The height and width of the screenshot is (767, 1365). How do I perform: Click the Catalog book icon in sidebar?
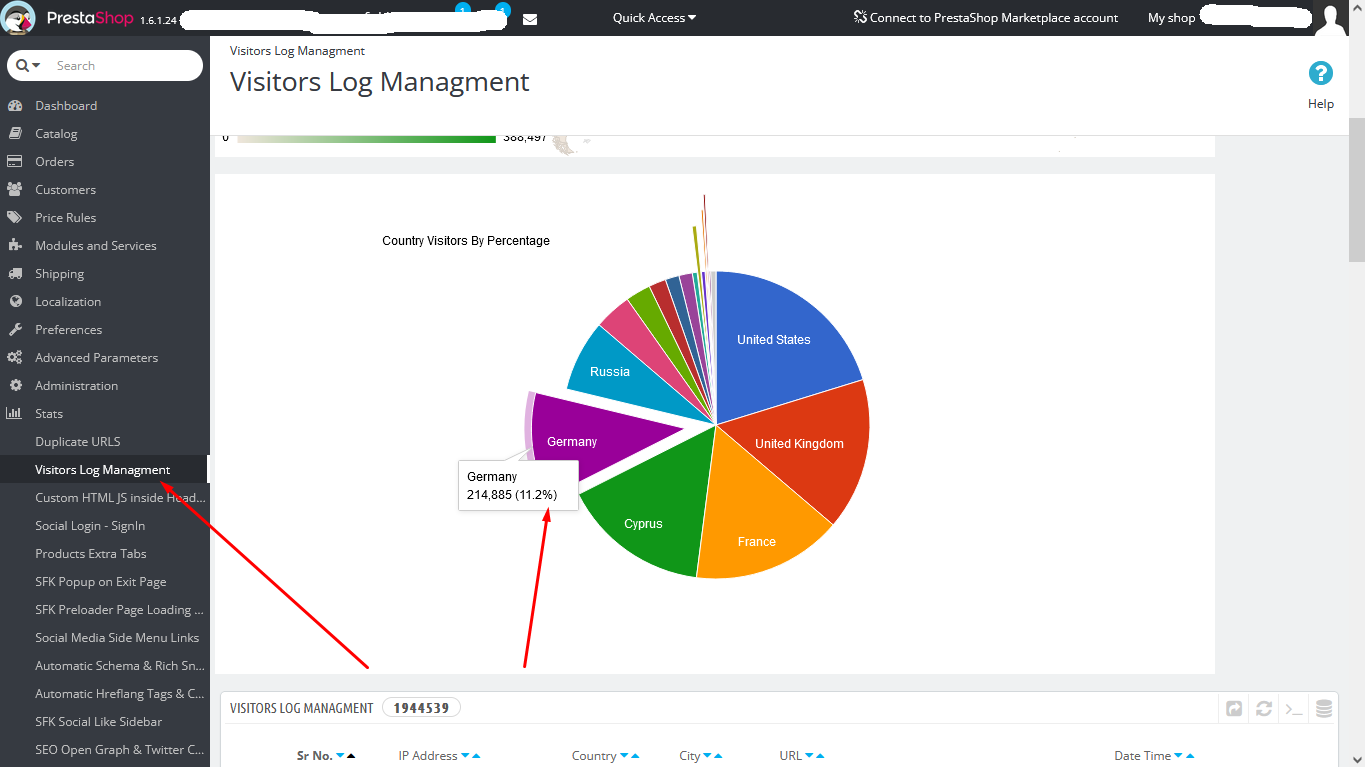15,134
